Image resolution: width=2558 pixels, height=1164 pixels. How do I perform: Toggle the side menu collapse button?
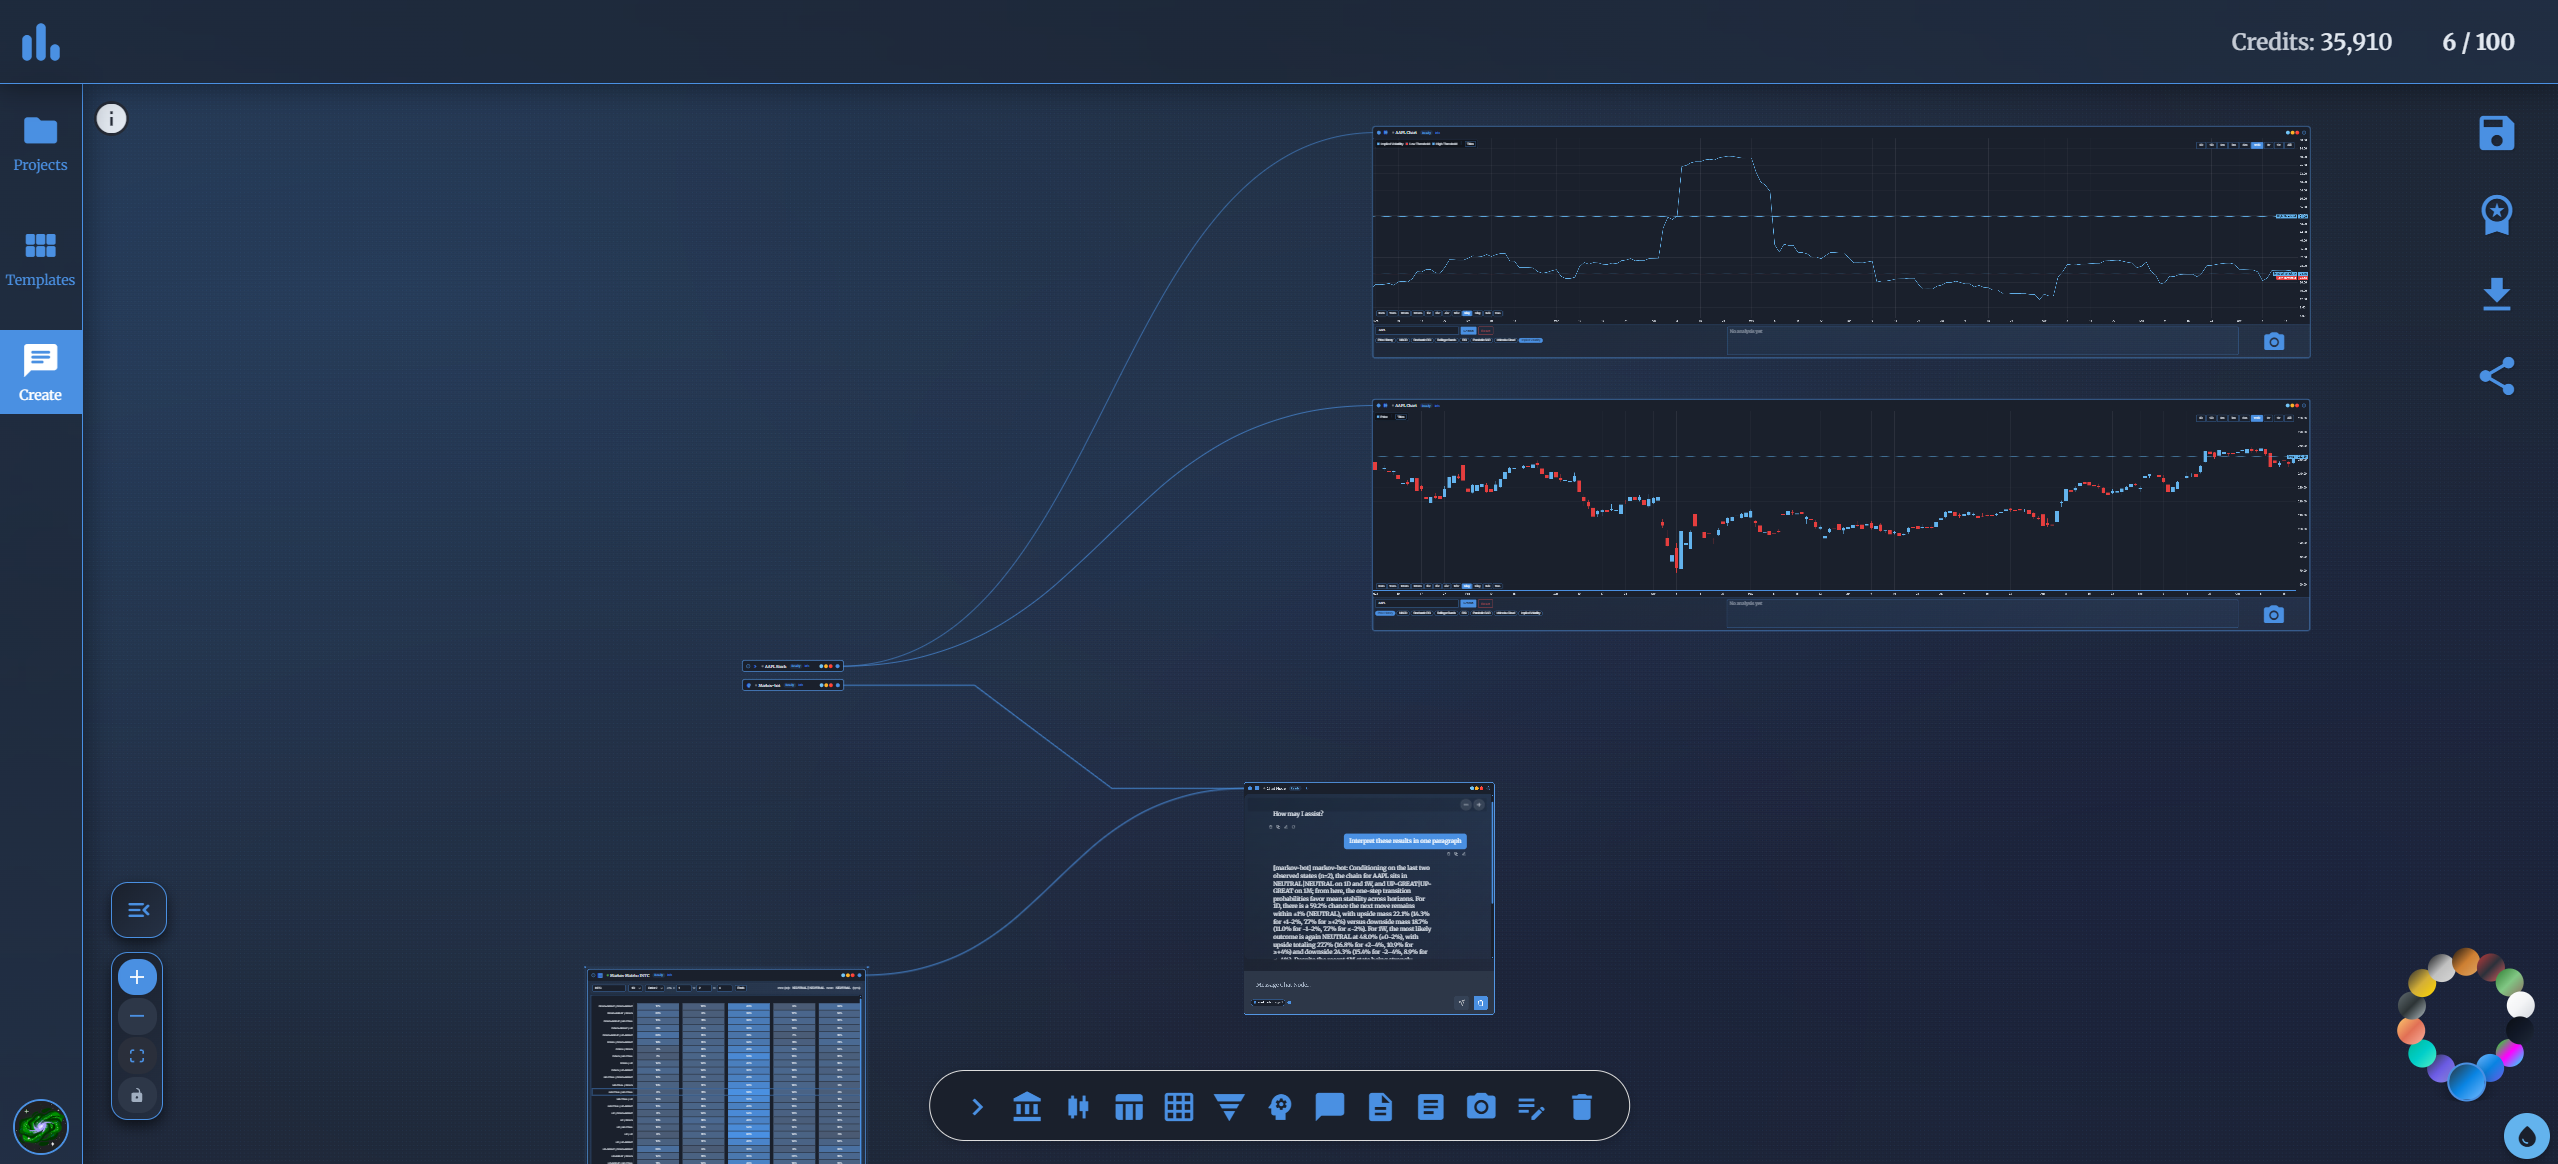point(138,909)
